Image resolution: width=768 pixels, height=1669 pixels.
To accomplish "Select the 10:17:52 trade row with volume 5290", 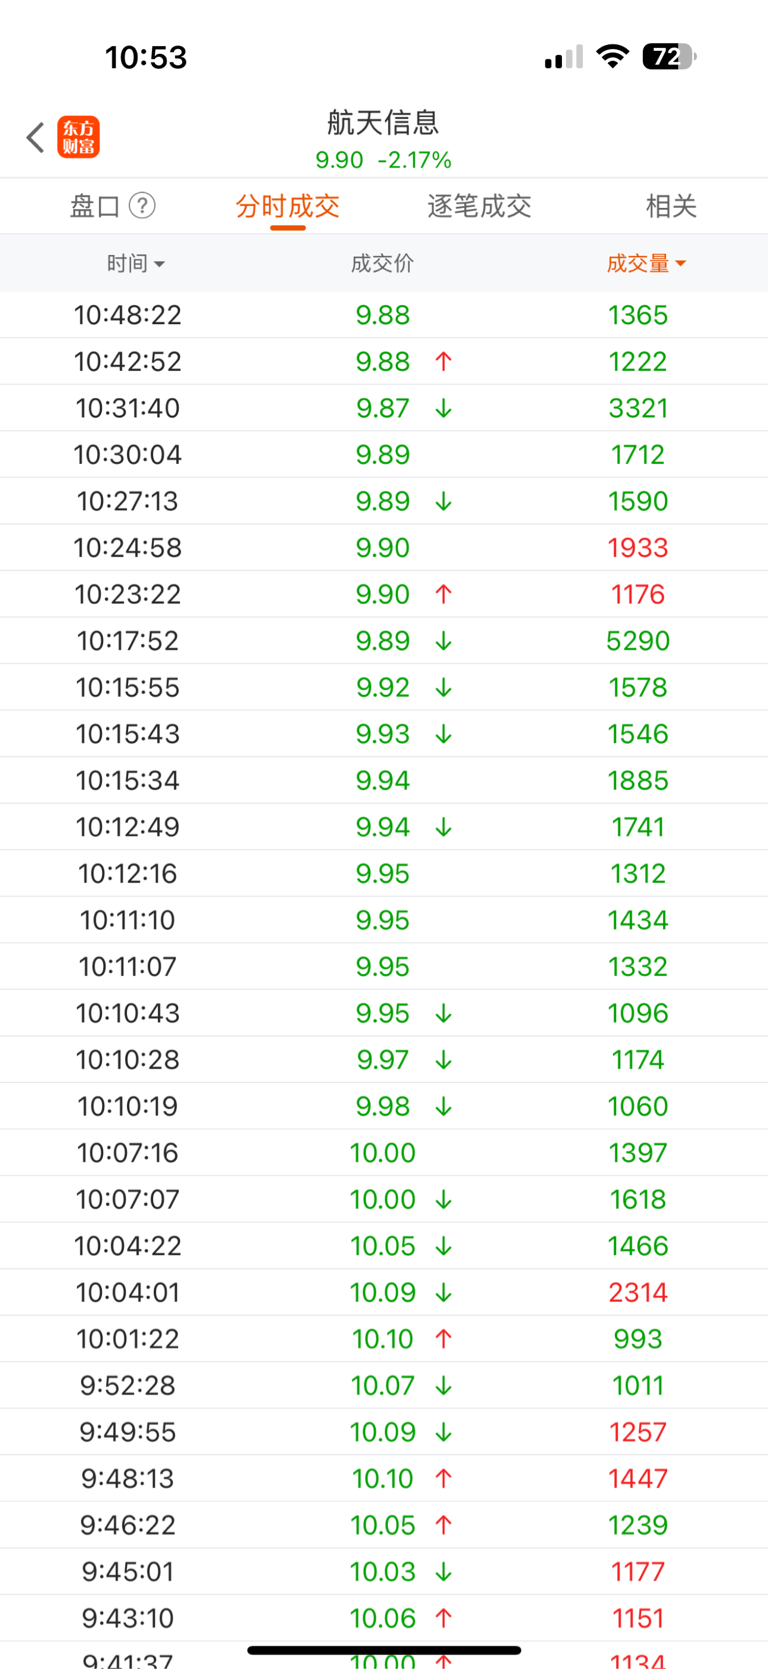I will pos(384,641).
